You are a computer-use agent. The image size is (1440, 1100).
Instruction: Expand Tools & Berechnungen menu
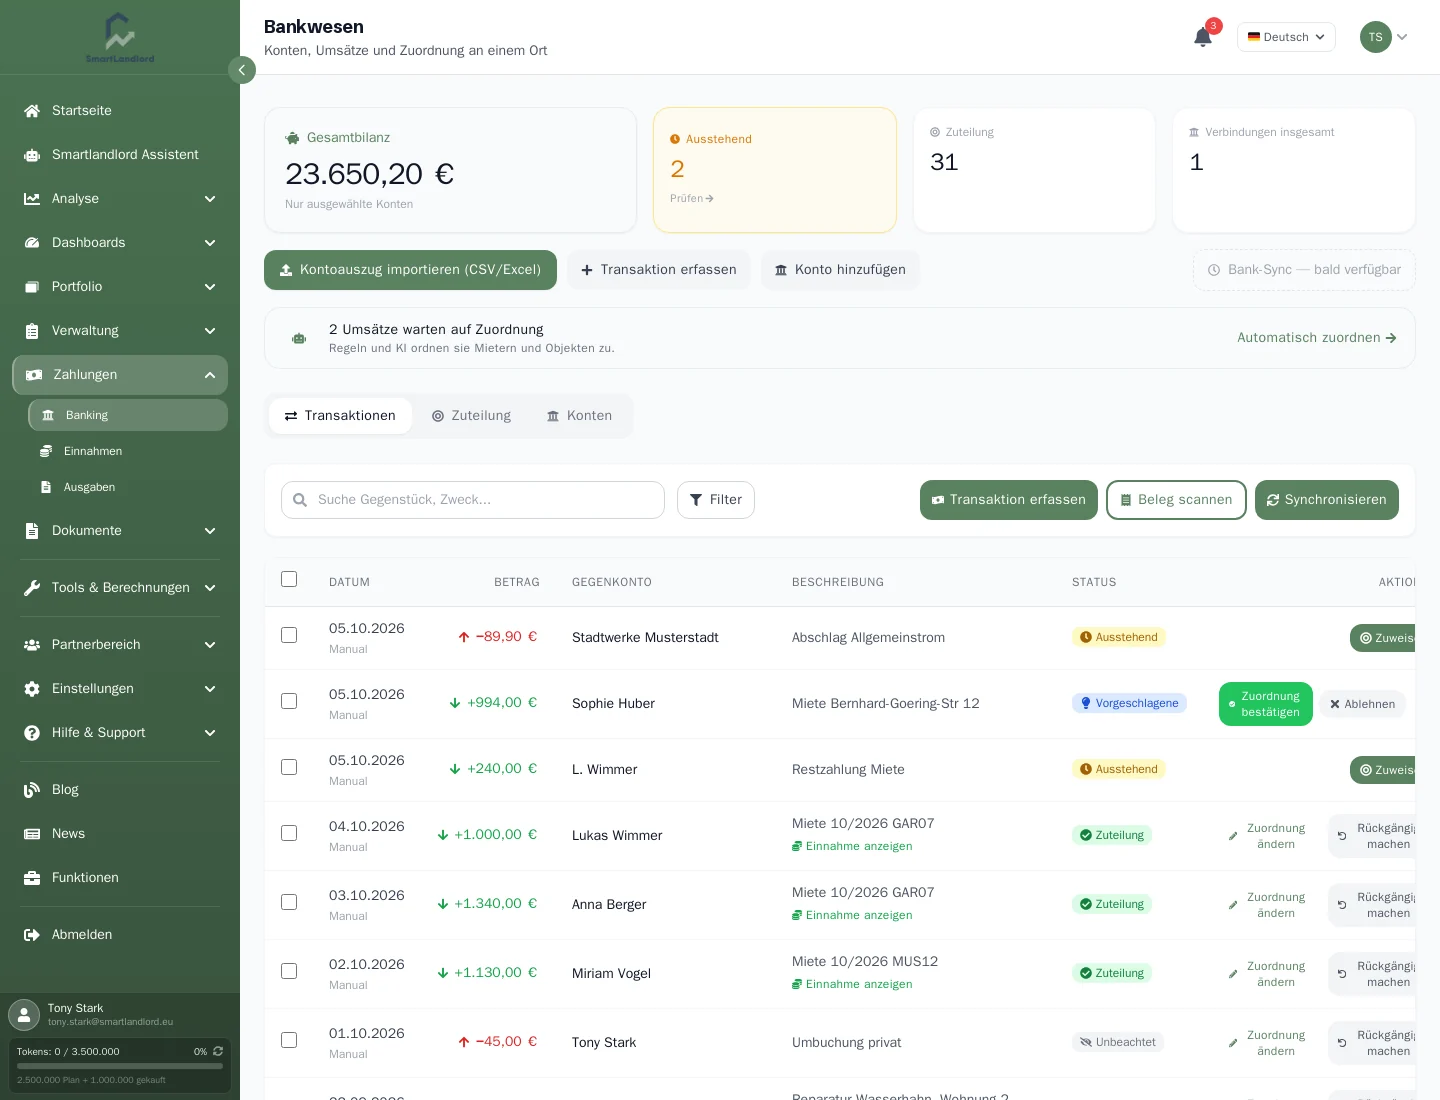coord(120,588)
